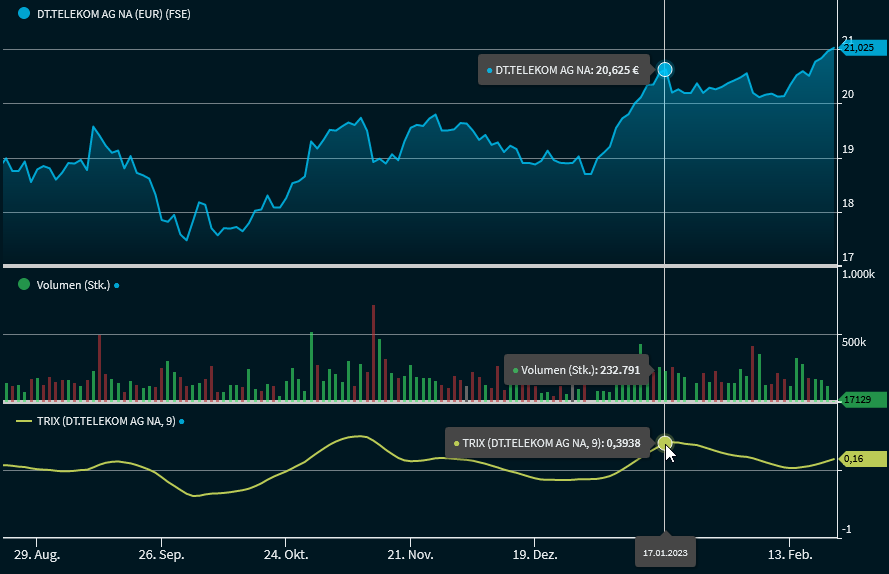The image size is (889, 574).
Task: Click the divider between price and volume panels
Action: point(418,266)
